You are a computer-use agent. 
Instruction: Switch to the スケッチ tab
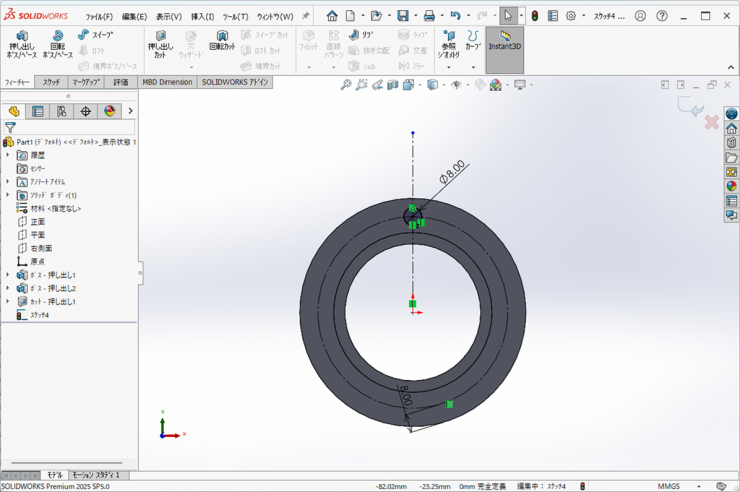(50, 82)
